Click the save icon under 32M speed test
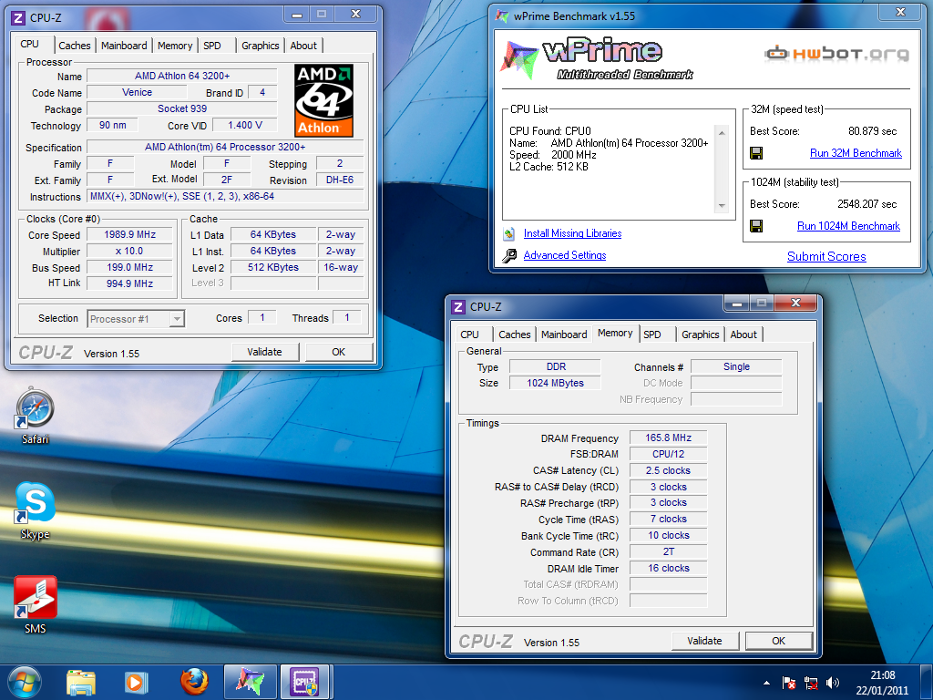 tap(756, 154)
